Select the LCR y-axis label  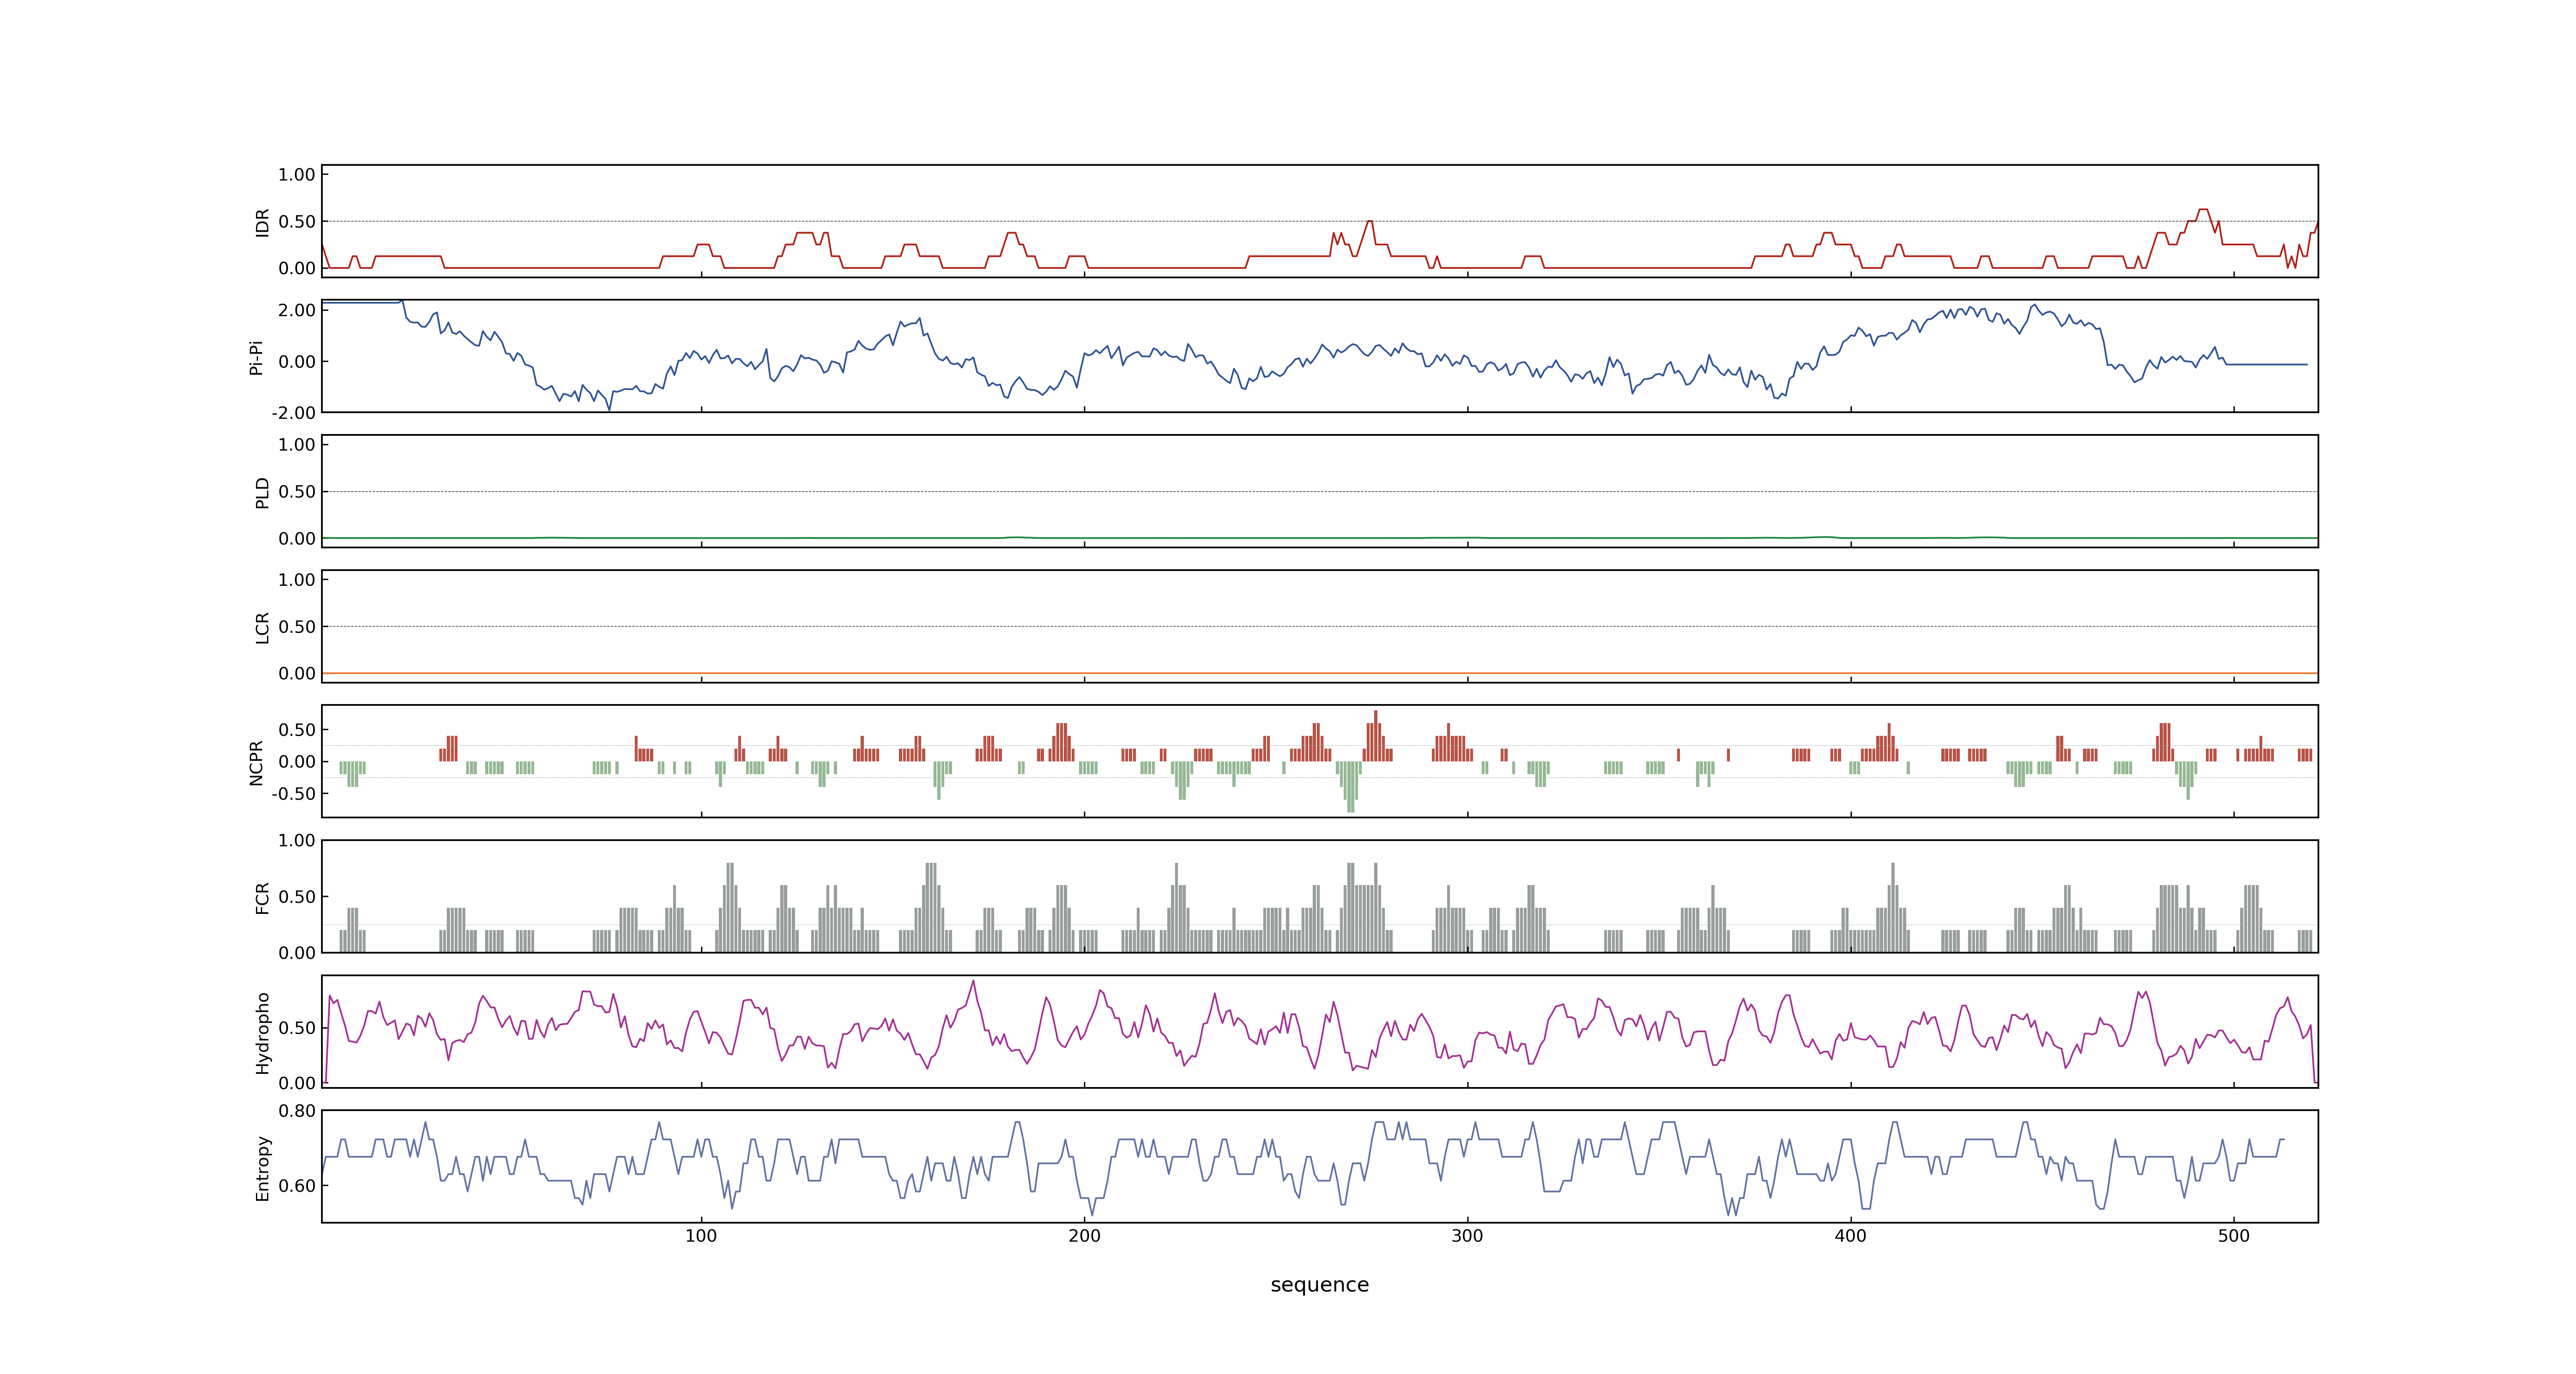coord(262,628)
